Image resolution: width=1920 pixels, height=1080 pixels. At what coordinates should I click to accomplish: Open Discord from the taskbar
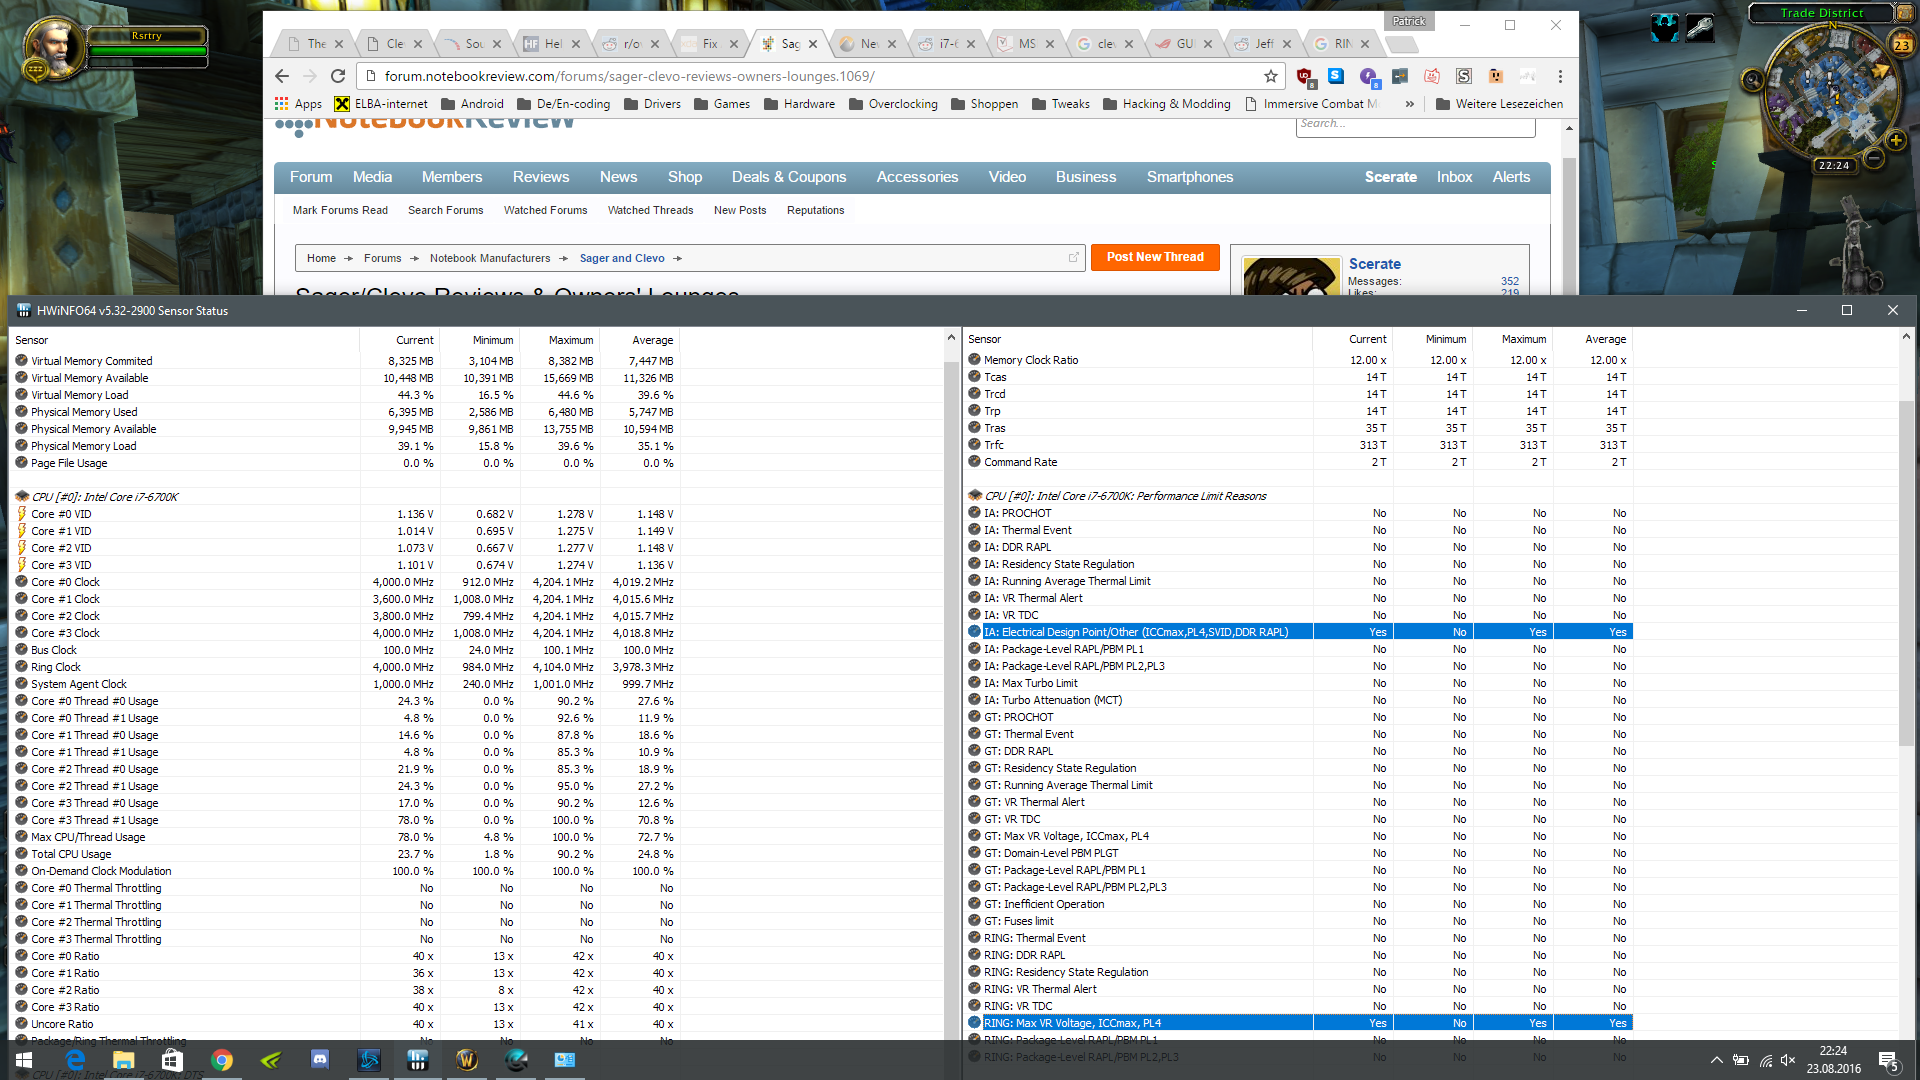[x=320, y=1060]
